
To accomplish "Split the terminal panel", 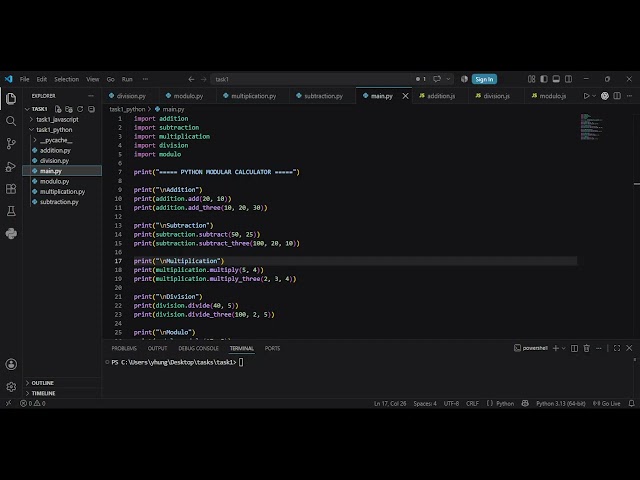I will (x=574, y=348).
